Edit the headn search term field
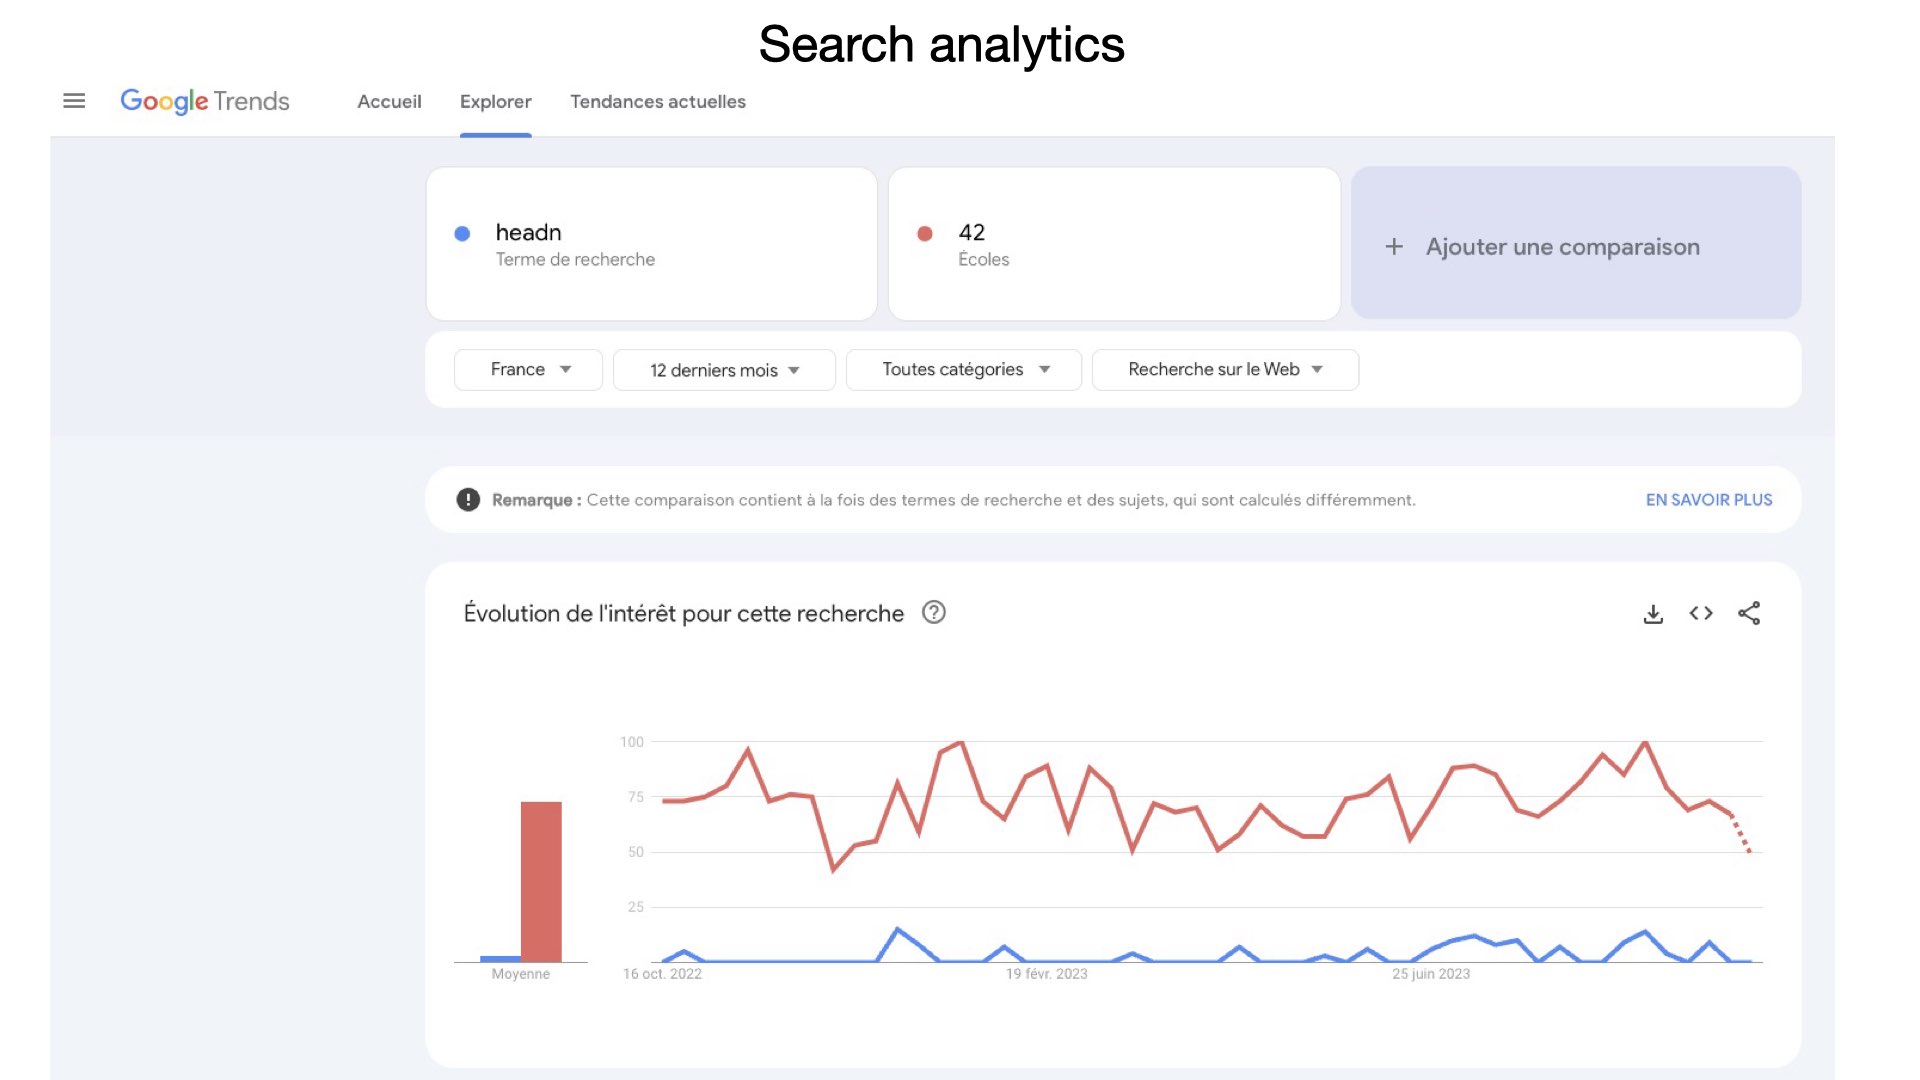This screenshot has height=1080, width=1920. click(x=652, y=244)
